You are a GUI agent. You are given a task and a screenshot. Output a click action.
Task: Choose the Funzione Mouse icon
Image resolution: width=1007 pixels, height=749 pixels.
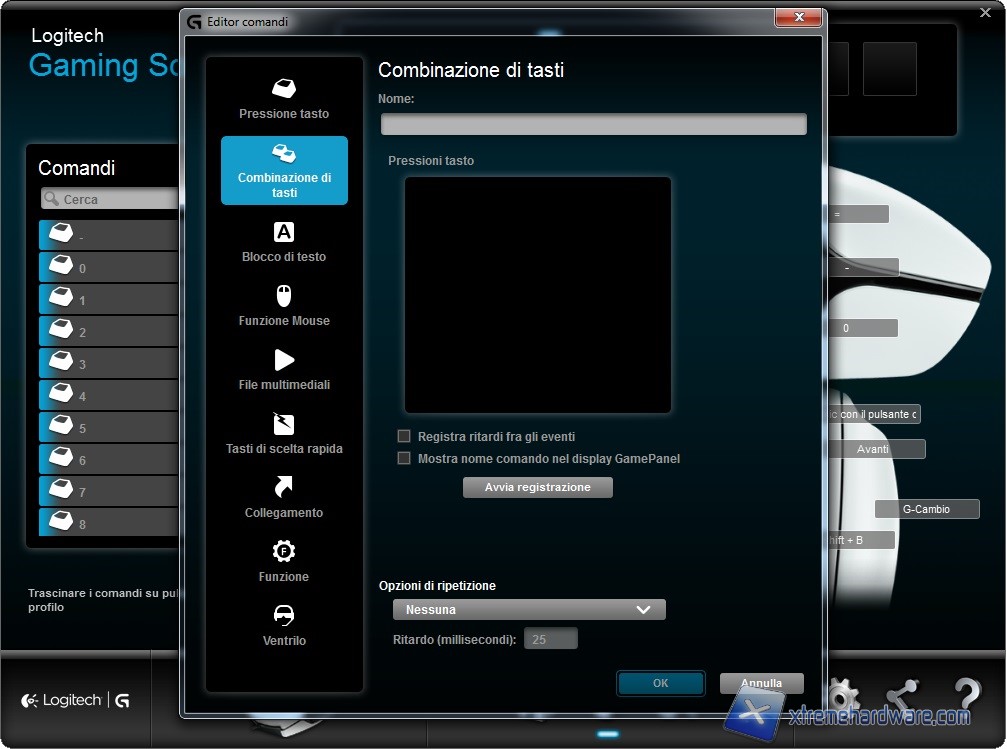[x=284, y=296]
